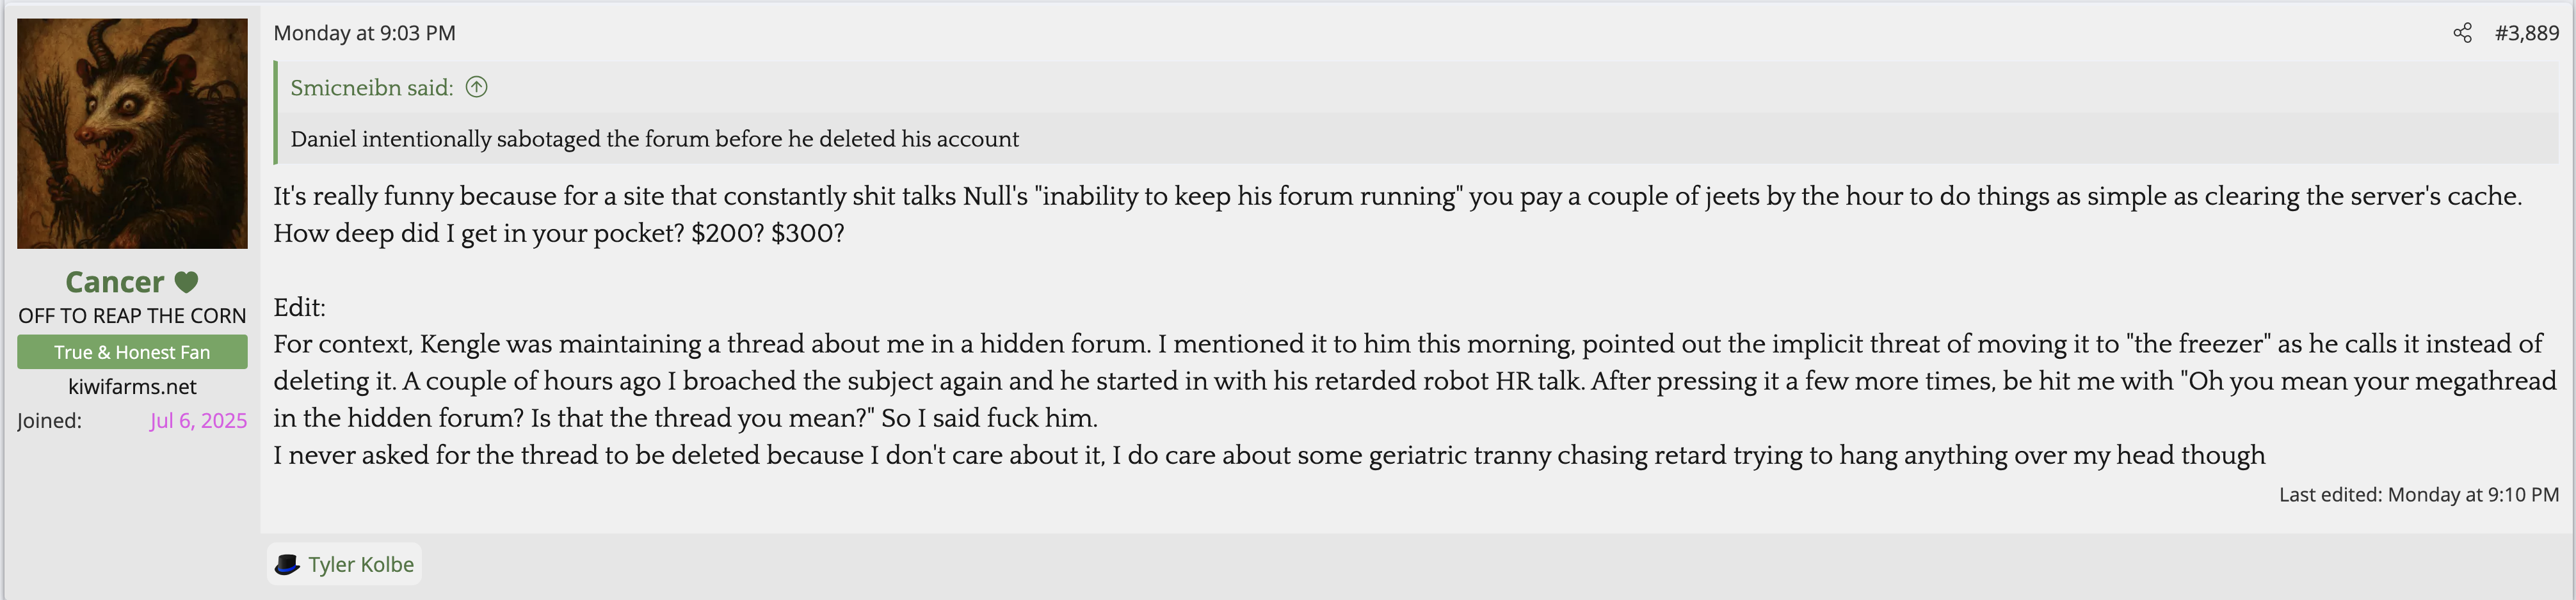The width and height of the screenshot is (2576, 600).
Task: Click the top hat reaction icon
Action: coord(287,564)
